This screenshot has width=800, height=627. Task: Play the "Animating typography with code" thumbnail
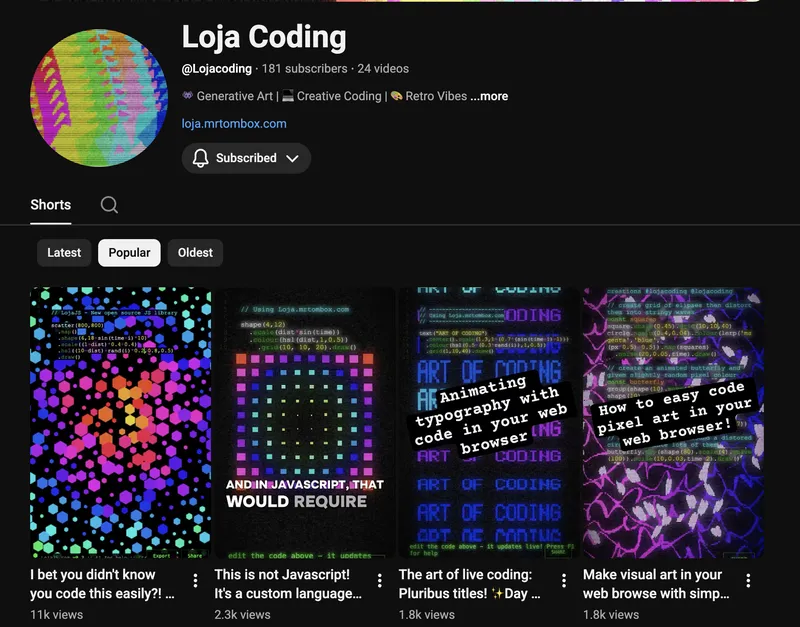pos(489,422)
